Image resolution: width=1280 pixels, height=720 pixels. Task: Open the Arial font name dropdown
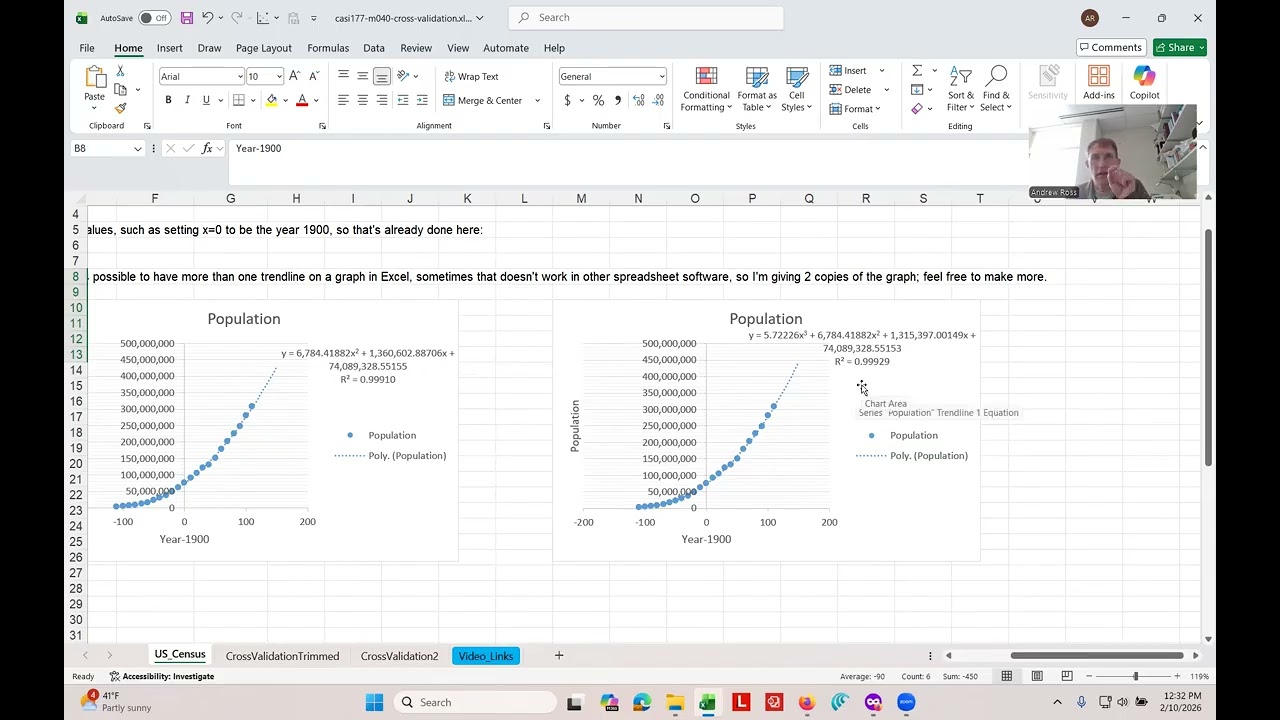click(240, 77)
